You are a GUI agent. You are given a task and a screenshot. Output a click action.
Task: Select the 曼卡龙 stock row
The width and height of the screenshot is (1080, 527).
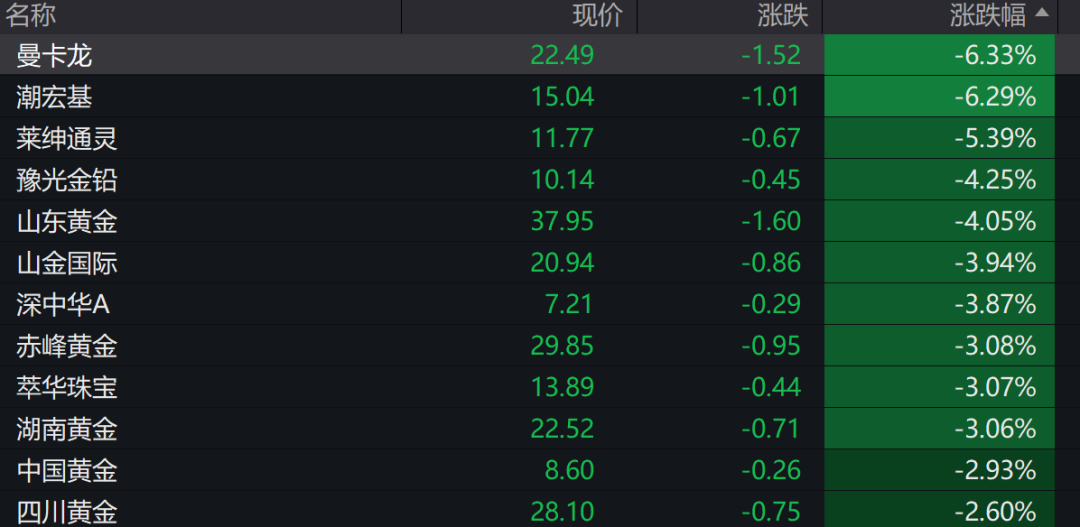point(54,55)
